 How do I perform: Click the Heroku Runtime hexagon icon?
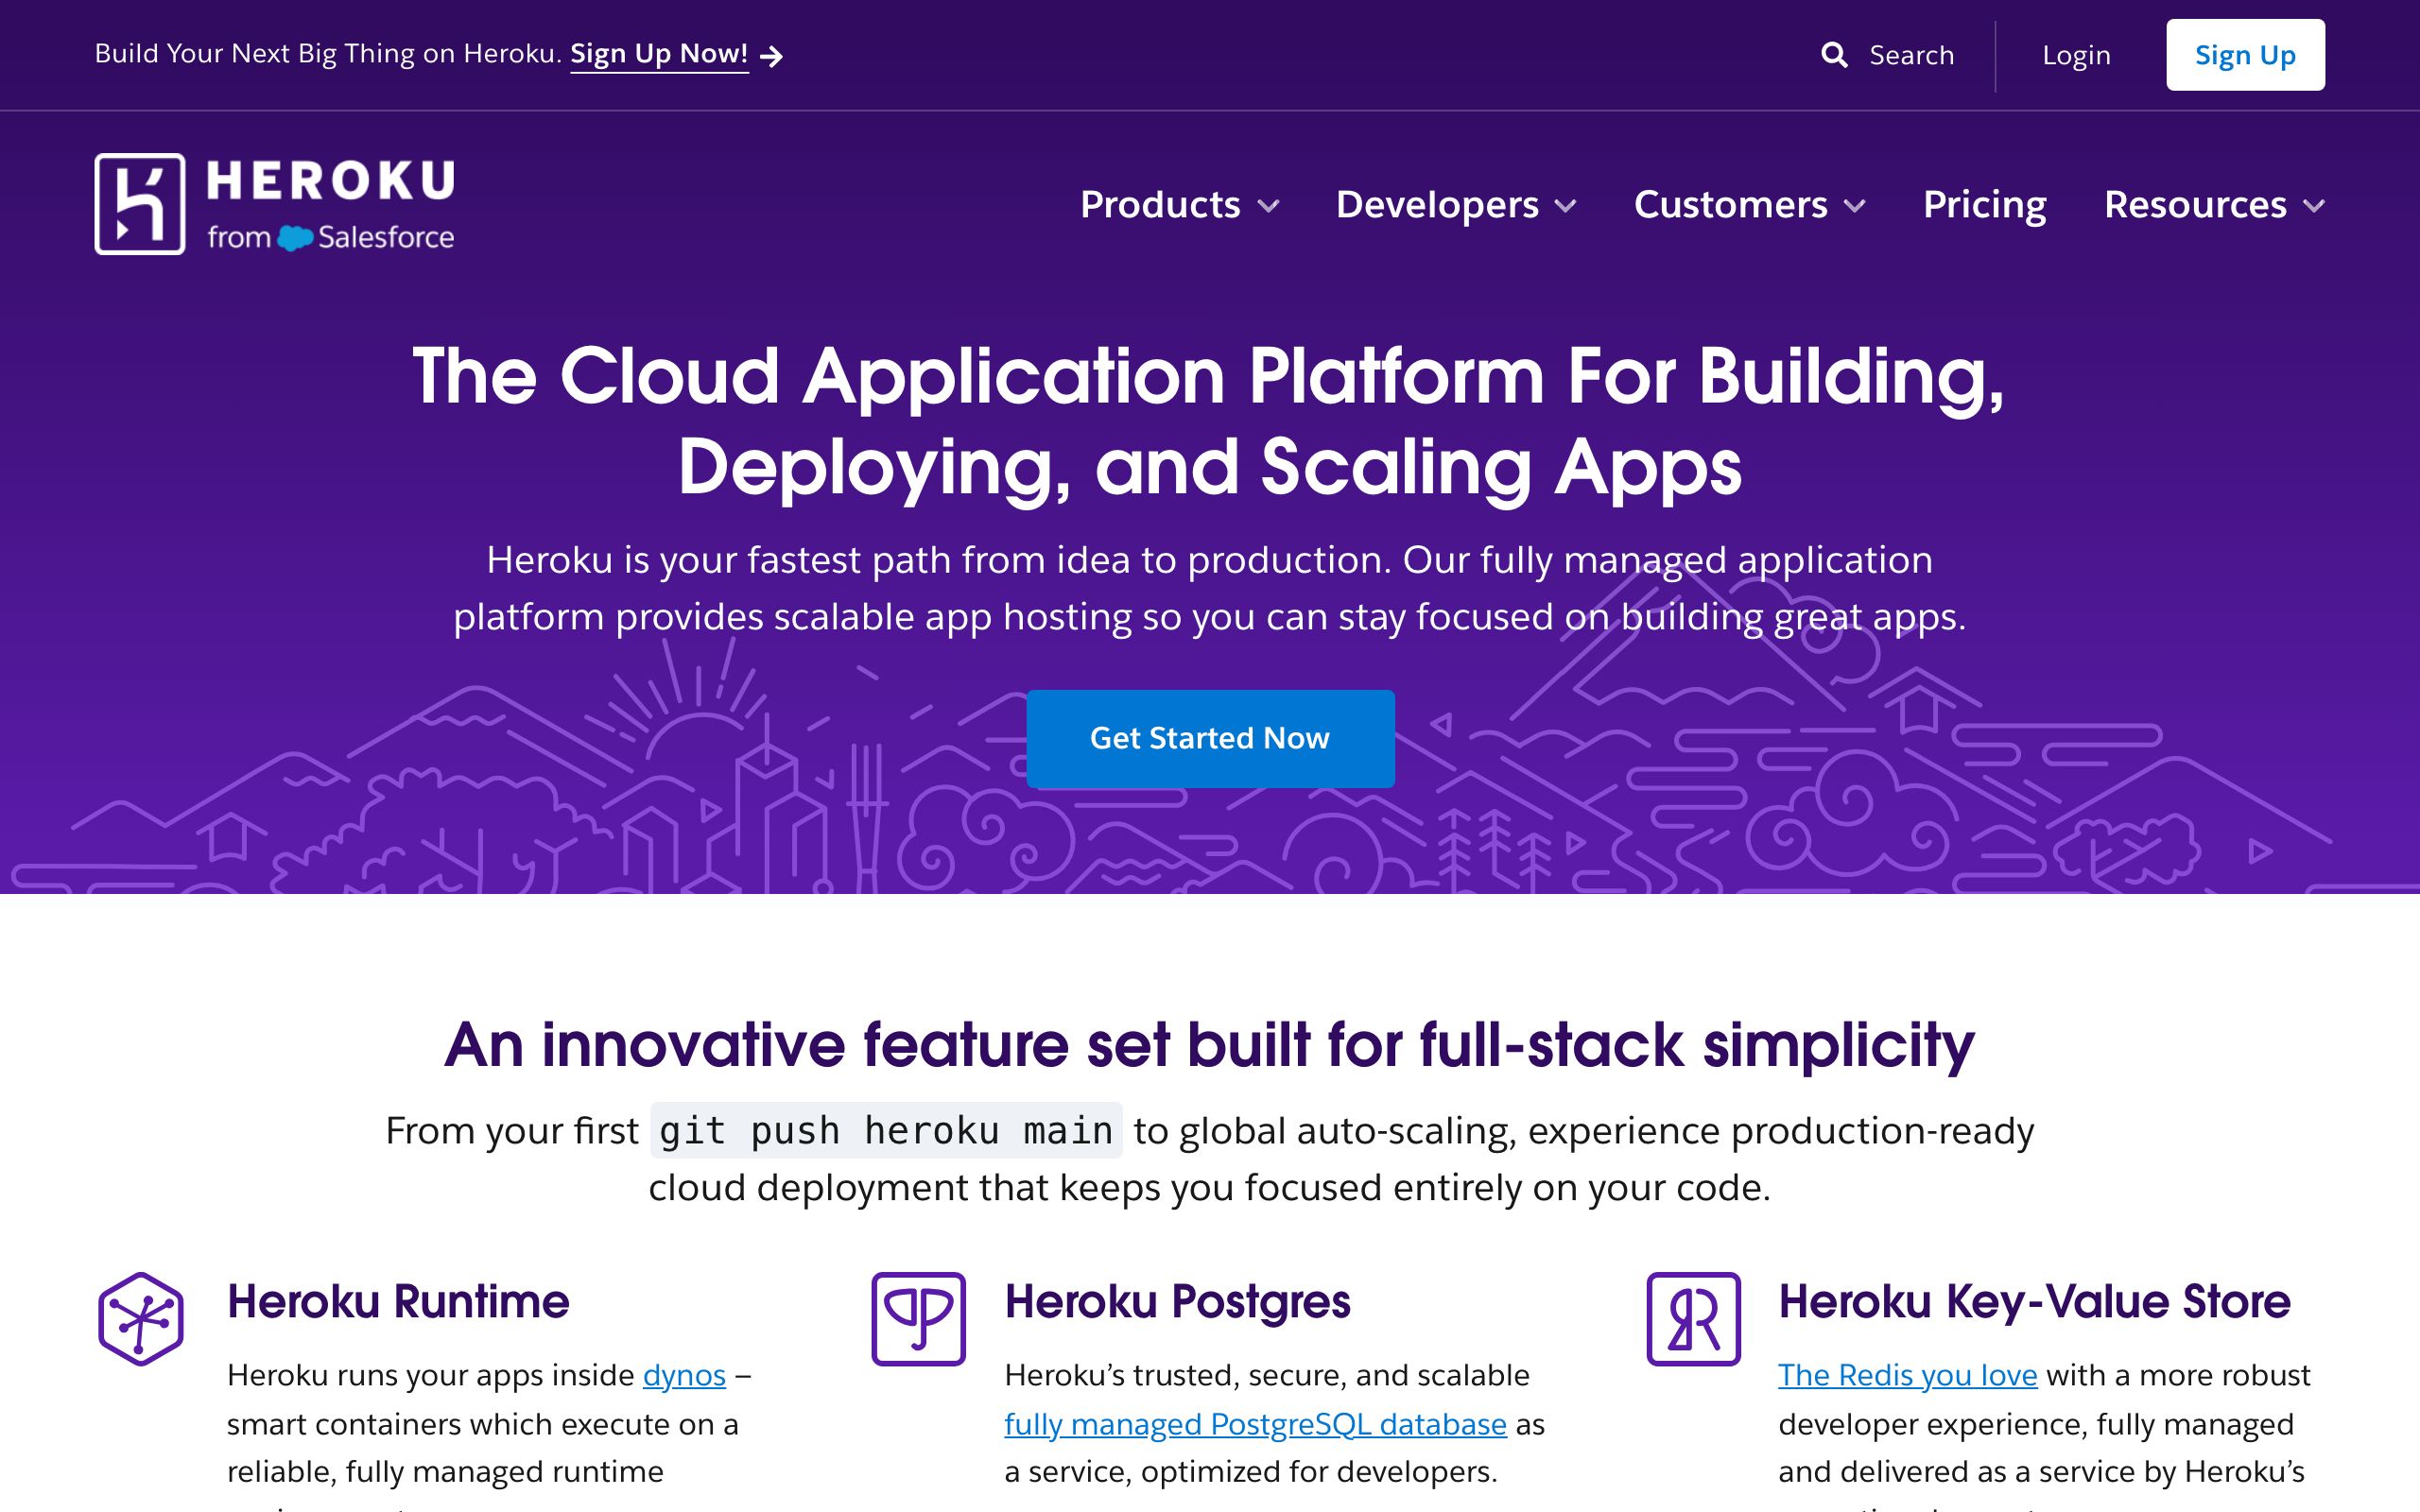[x=141, y=1318]
